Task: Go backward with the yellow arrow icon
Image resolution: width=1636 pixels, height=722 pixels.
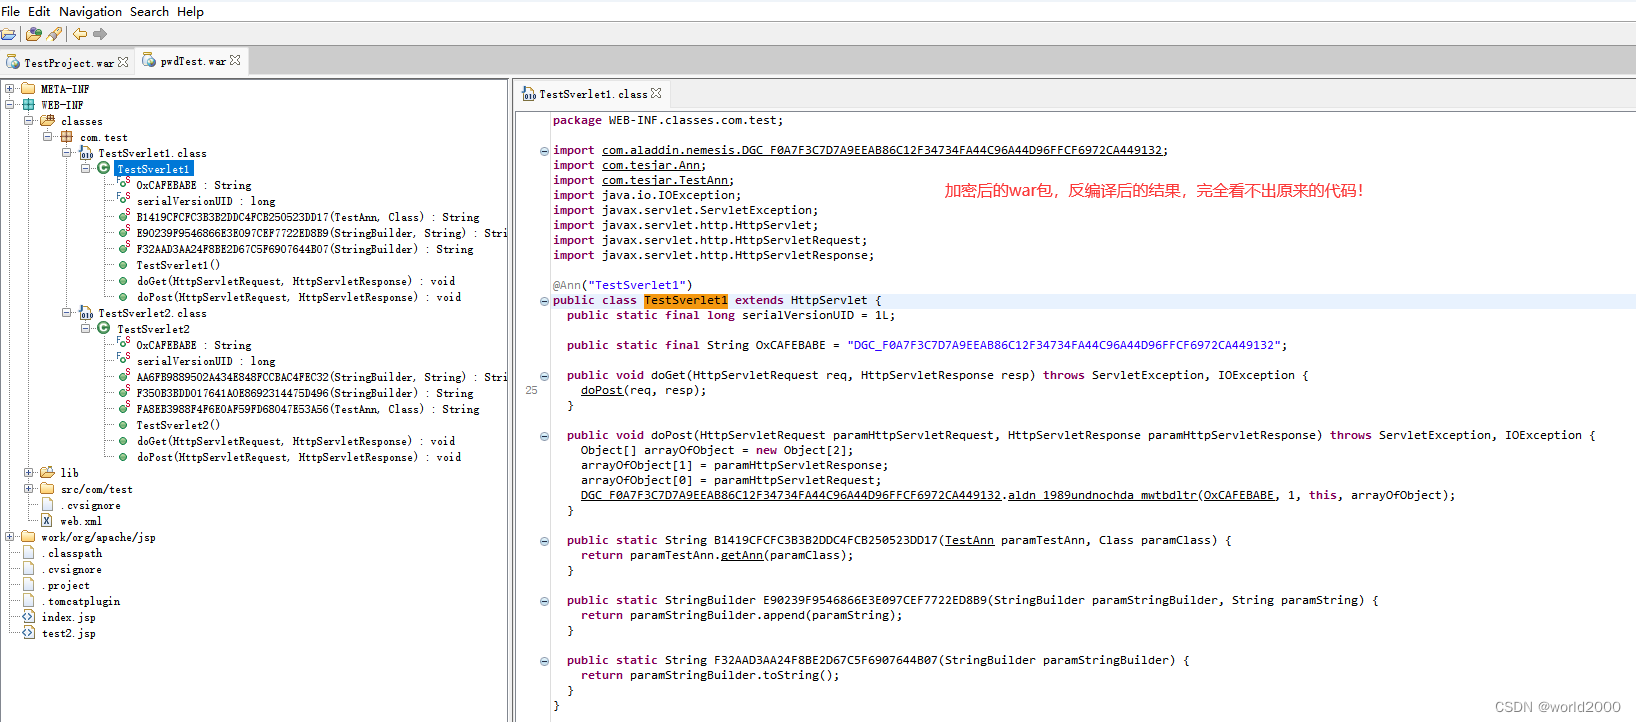Action: pos(80,34)
